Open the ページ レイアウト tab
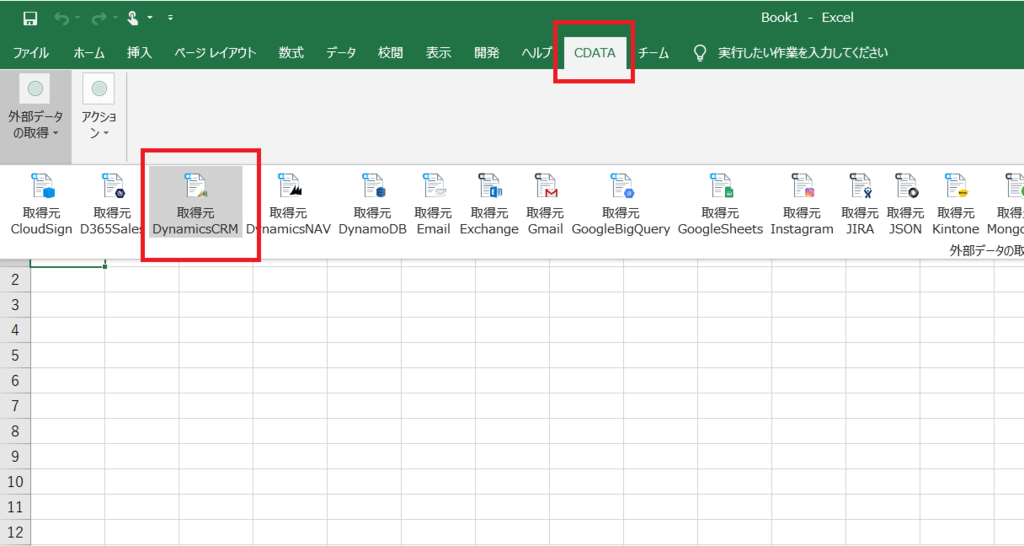This screenshot has height=546, width=1024. [215, 53]
